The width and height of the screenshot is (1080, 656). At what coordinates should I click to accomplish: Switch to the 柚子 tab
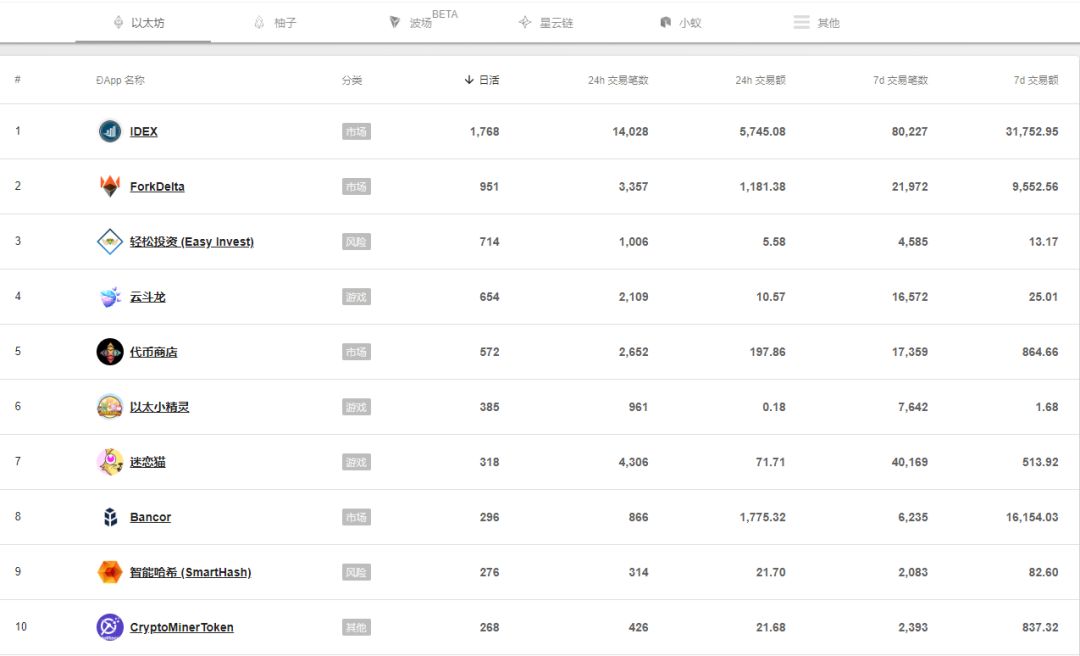pos(276,23)
